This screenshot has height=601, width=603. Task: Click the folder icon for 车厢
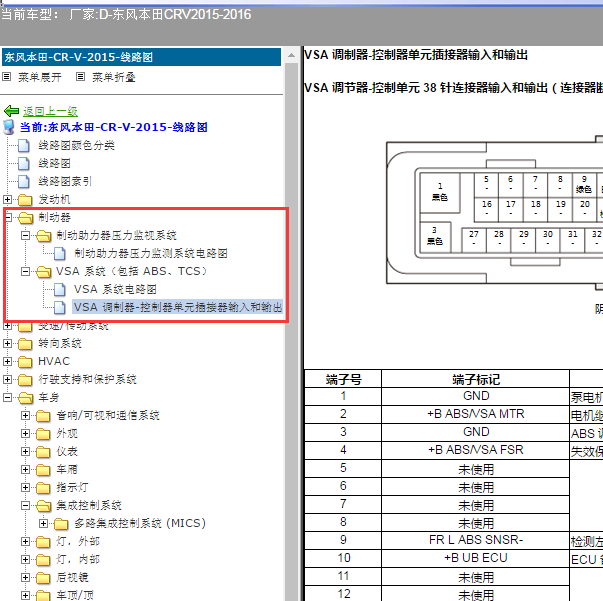[x=43, y=469]
